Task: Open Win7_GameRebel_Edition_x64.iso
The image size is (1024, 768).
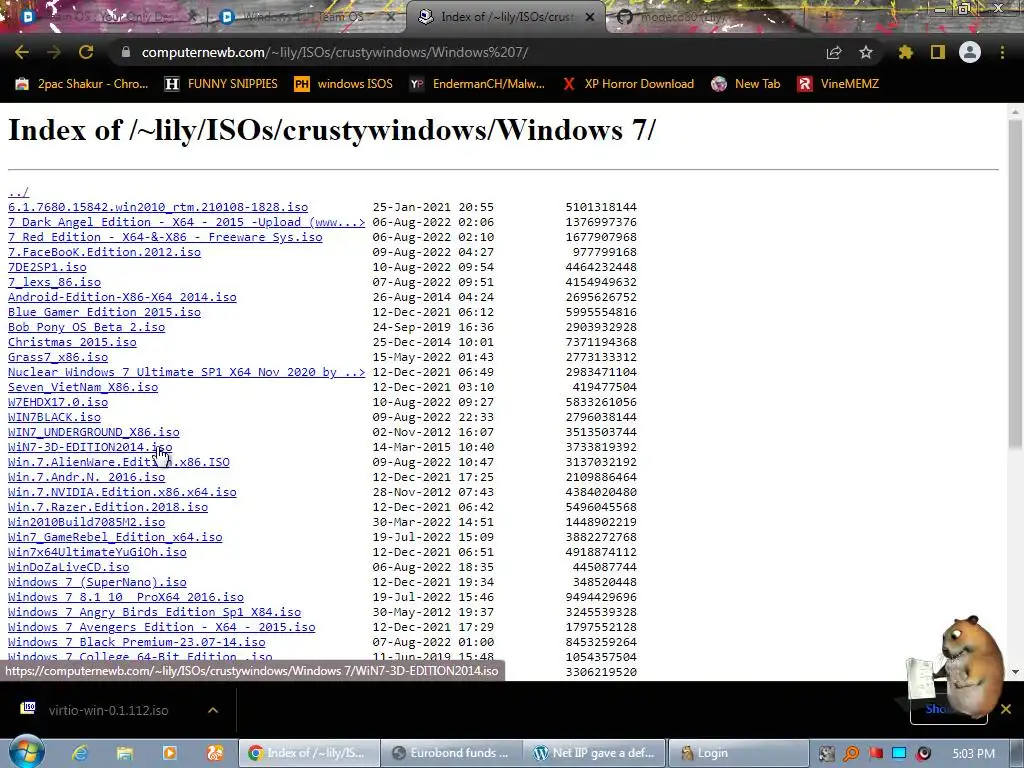Action: coord(115,537)
